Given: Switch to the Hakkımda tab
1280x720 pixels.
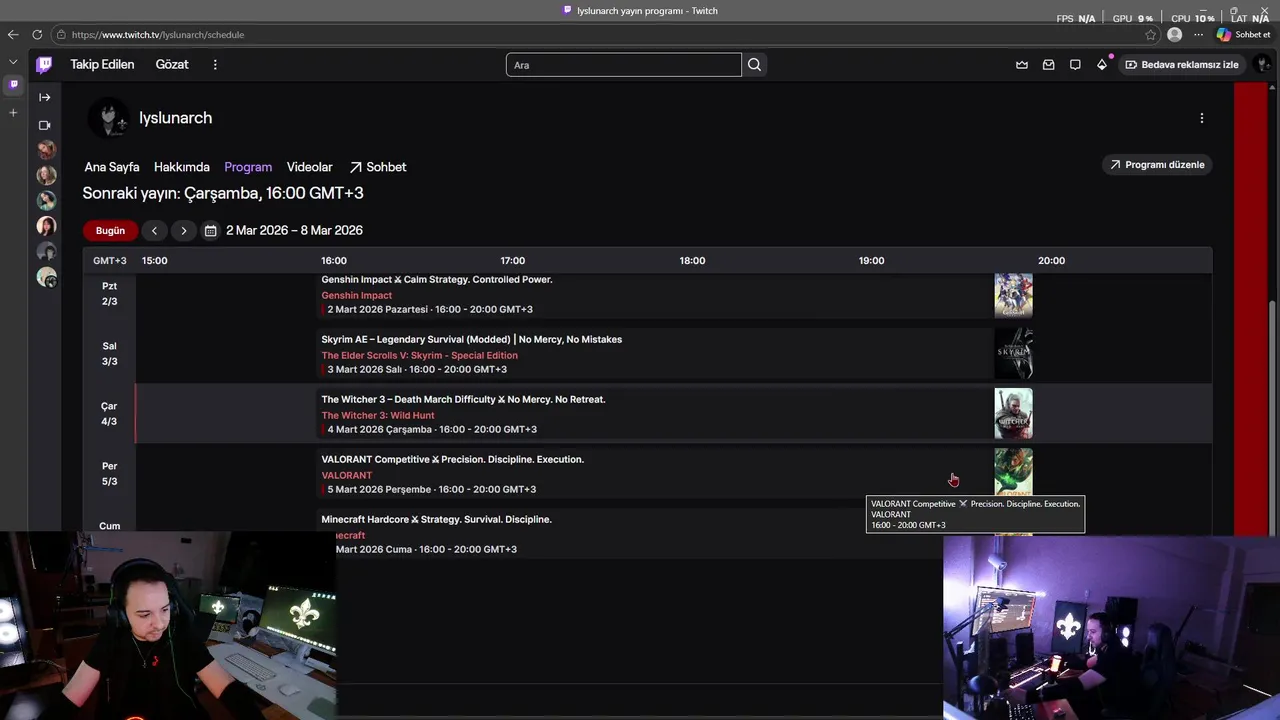Looking at the screenshot, I should (x=182, y=167).
